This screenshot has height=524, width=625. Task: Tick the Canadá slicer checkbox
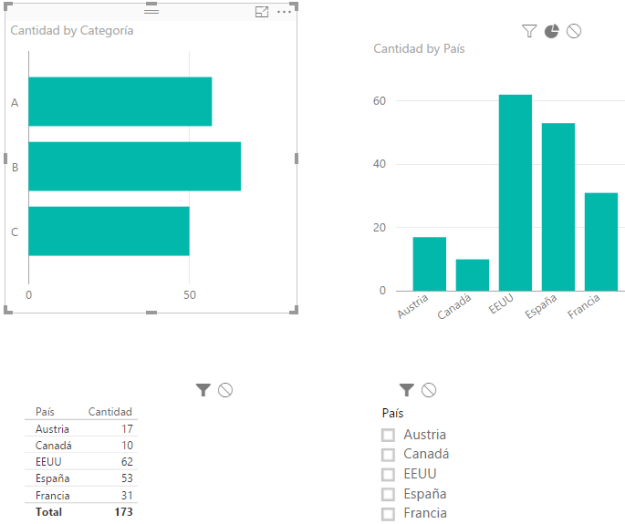click(388, 455)
